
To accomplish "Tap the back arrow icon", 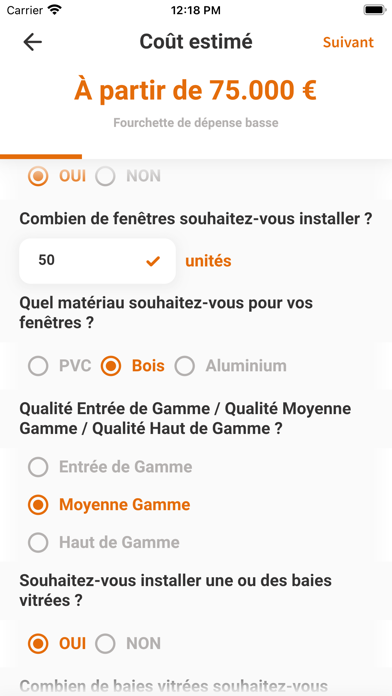I will click(32, 42).
